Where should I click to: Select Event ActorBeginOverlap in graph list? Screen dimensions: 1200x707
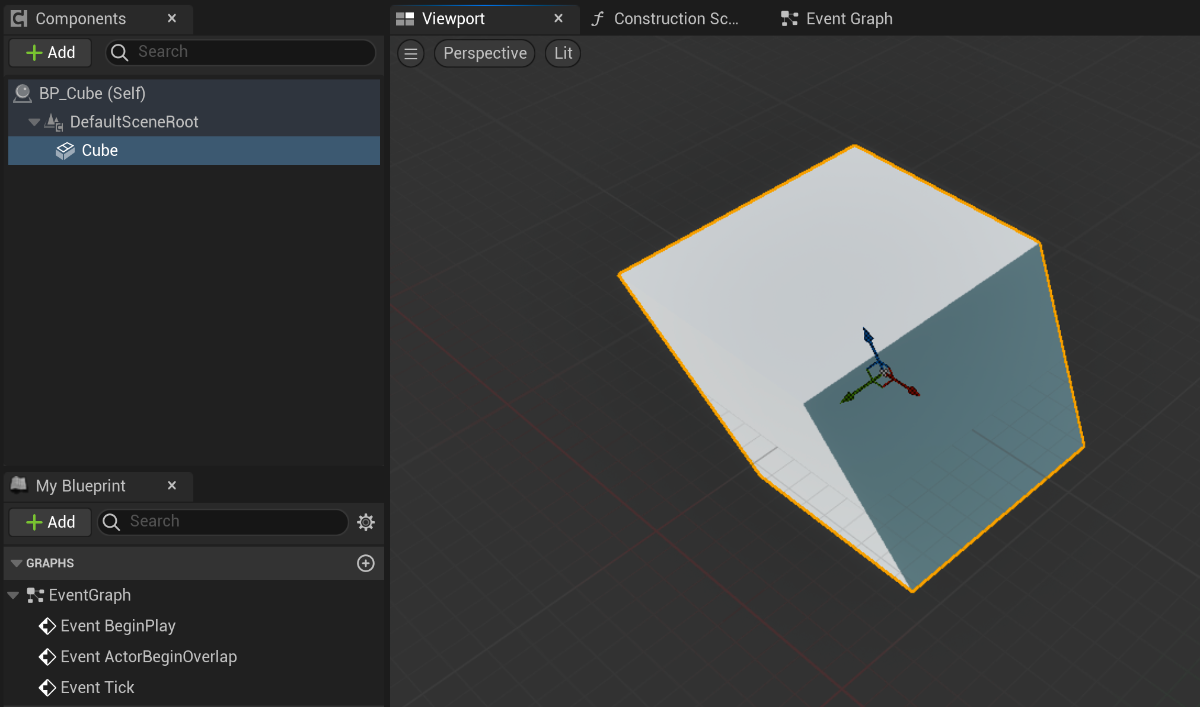click(148, 657)
